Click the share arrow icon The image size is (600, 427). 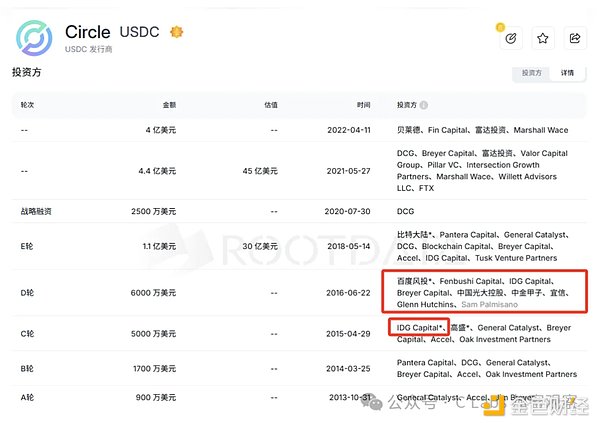(575, 38)
